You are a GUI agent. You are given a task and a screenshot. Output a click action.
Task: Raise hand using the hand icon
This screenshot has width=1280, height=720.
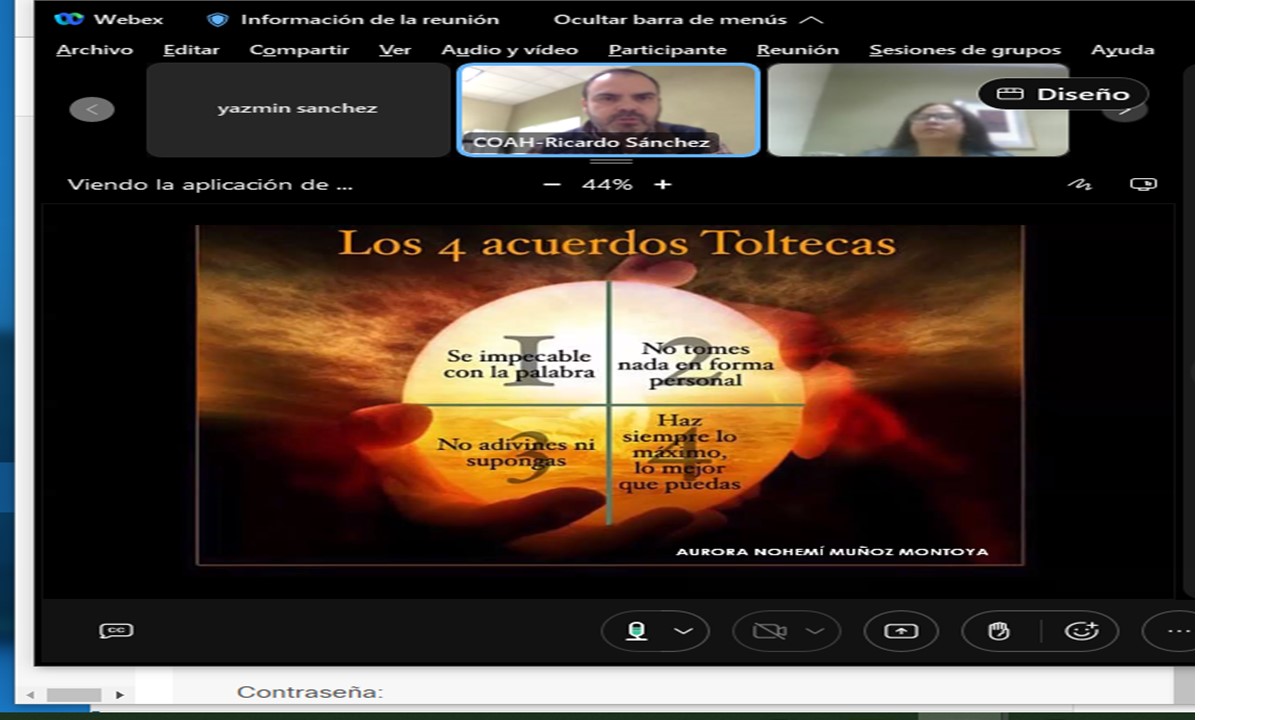[x=998, y=631]
